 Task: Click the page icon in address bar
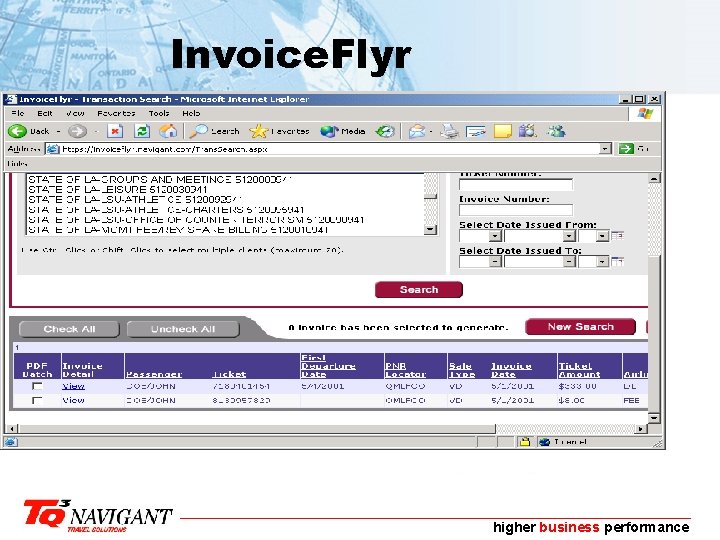point(53,149)
